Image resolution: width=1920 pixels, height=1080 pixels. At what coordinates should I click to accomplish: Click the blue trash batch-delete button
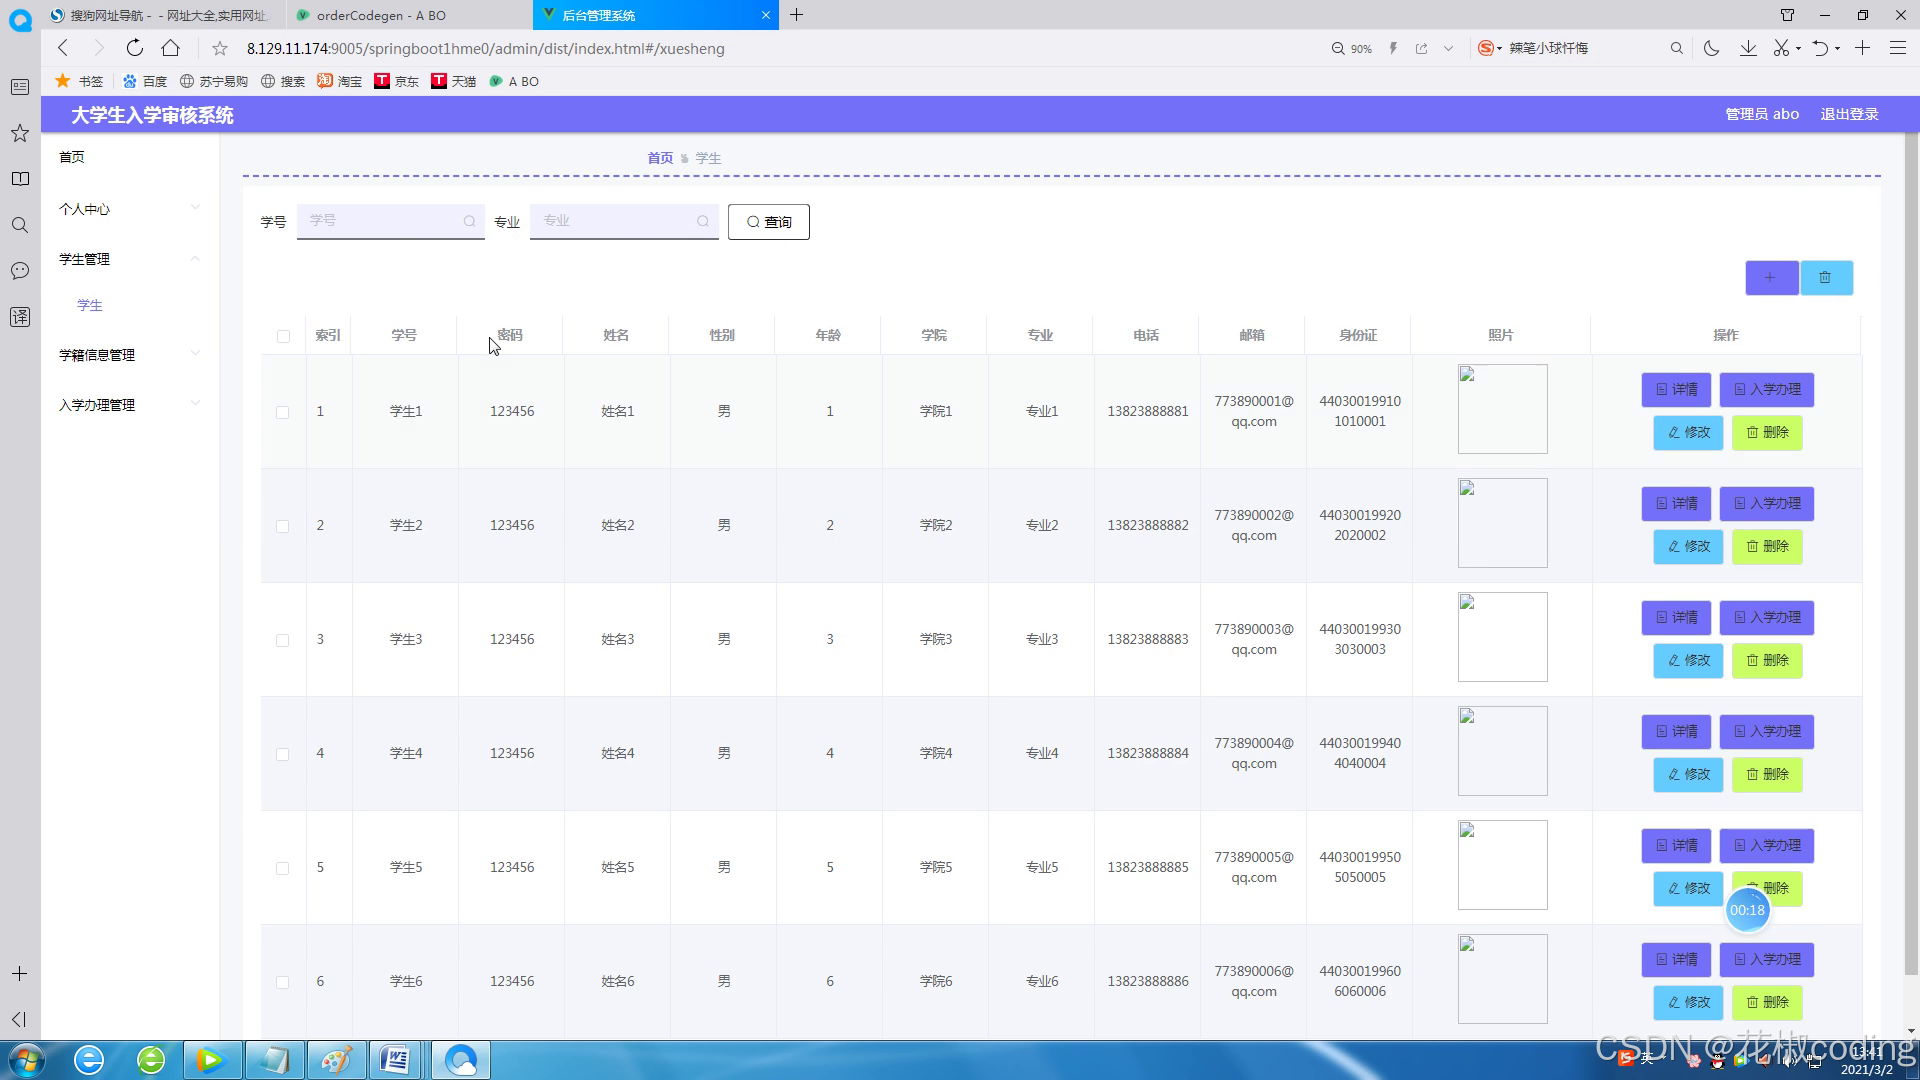(x=1826, y=278)
